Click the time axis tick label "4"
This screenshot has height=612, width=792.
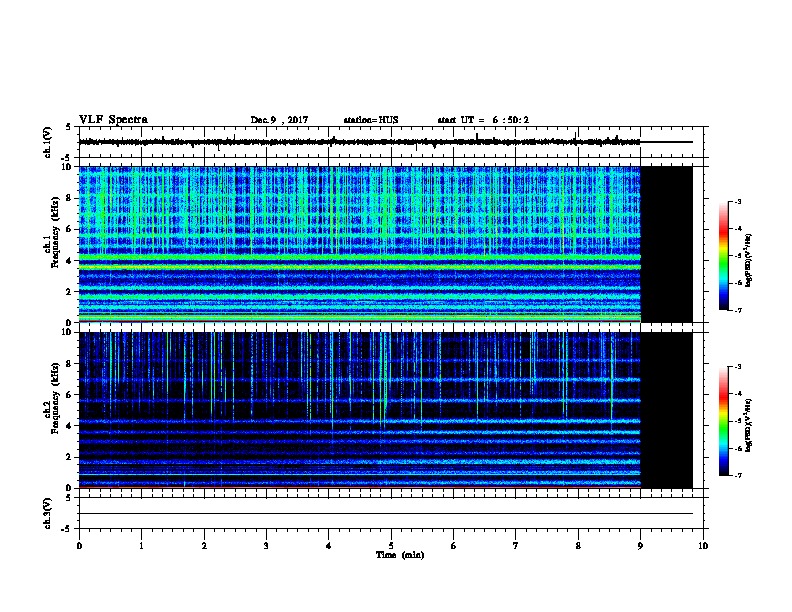329,546
